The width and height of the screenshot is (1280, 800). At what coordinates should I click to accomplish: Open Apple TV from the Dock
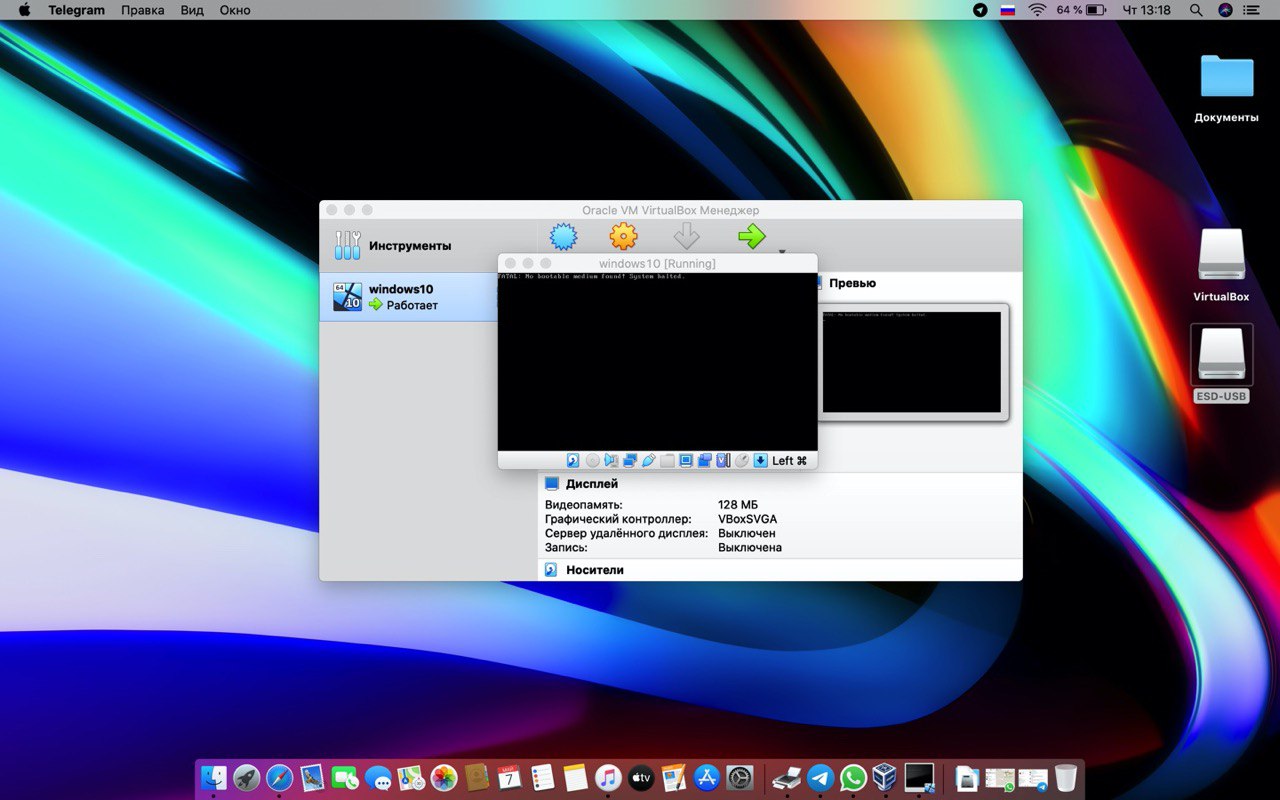pos(641,777)
